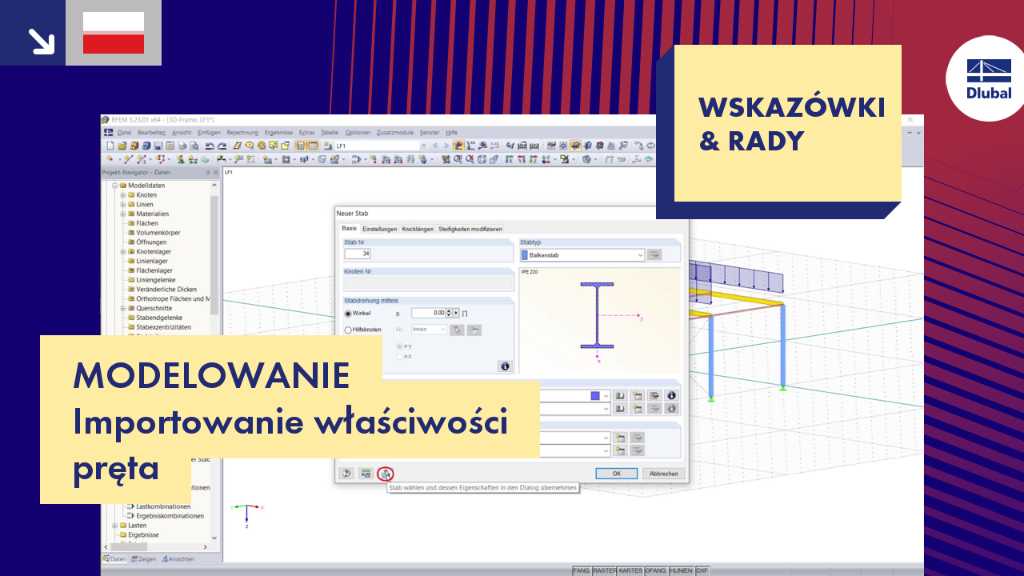1024x576 pixels.
Task: Toggle the FANG snap status button
Action: click(x=581, y=571)
